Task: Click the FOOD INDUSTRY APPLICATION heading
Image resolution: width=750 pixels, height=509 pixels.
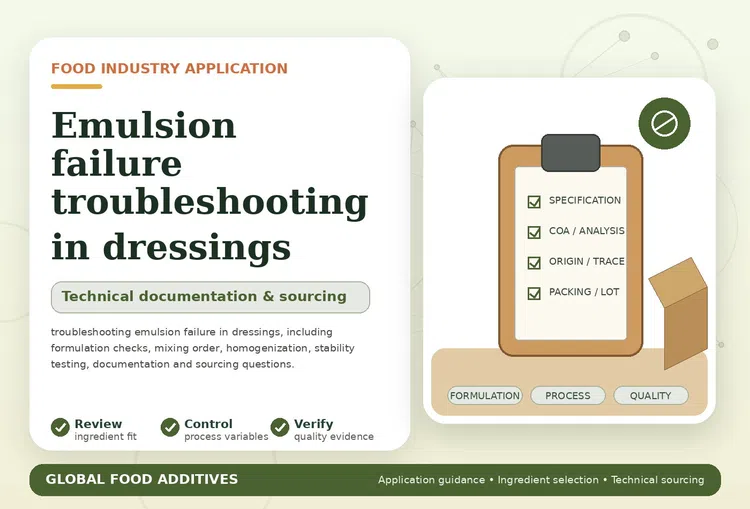Action: coord(169,68)
